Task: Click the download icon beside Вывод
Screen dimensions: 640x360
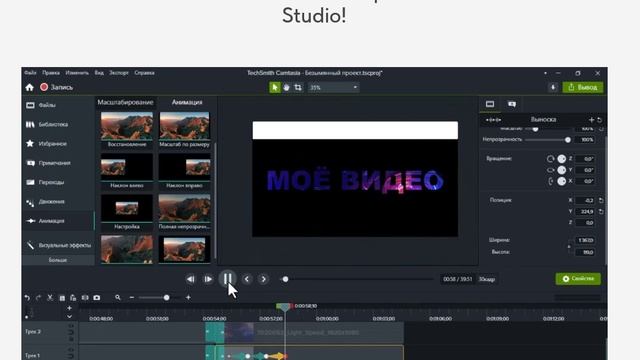Action: click(553, 87)
